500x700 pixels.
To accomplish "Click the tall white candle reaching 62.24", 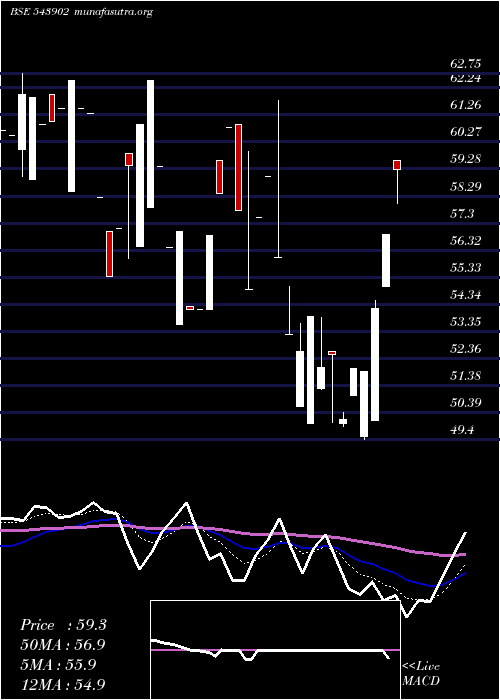I will [150, 144].
